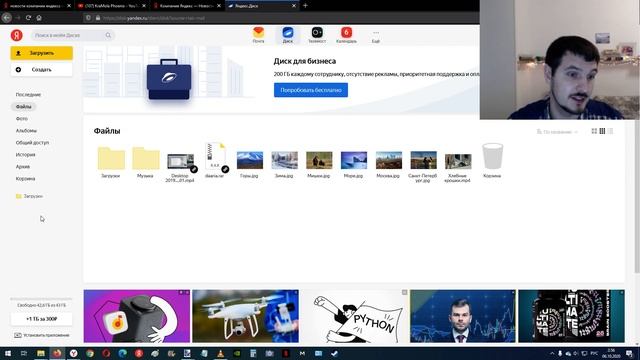The width and height of the screenshot is (640, 360).
Task: Select the Санкт-Петербург.jpg image
Action: click(423, 166)
